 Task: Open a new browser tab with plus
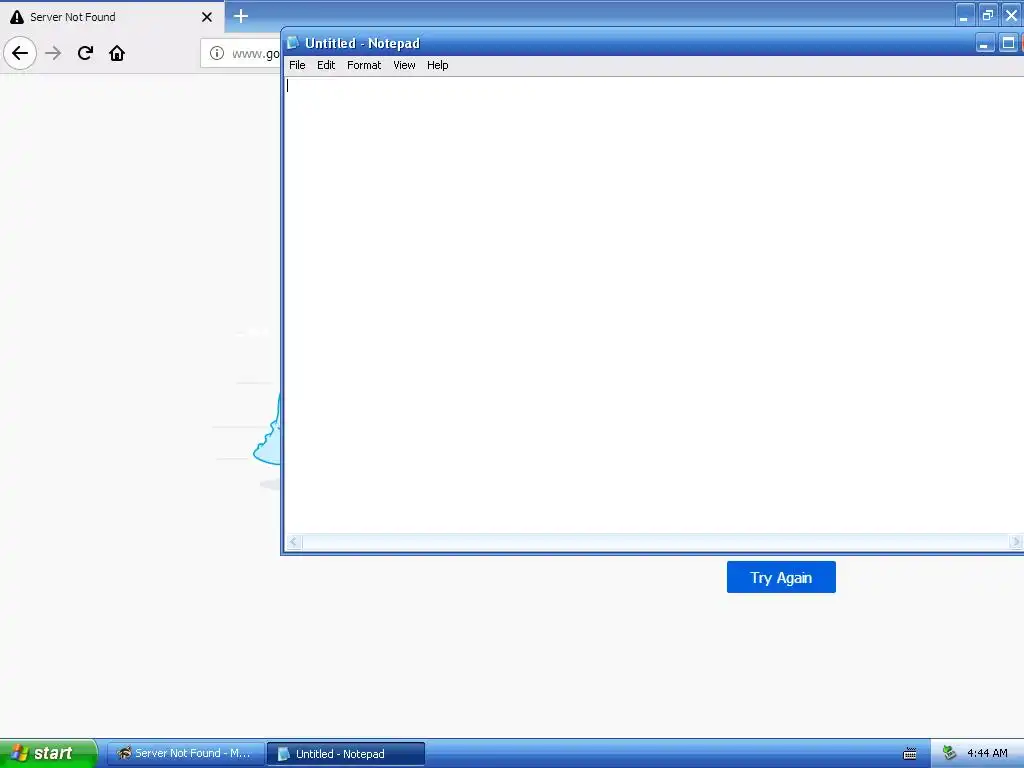(240, 16)
